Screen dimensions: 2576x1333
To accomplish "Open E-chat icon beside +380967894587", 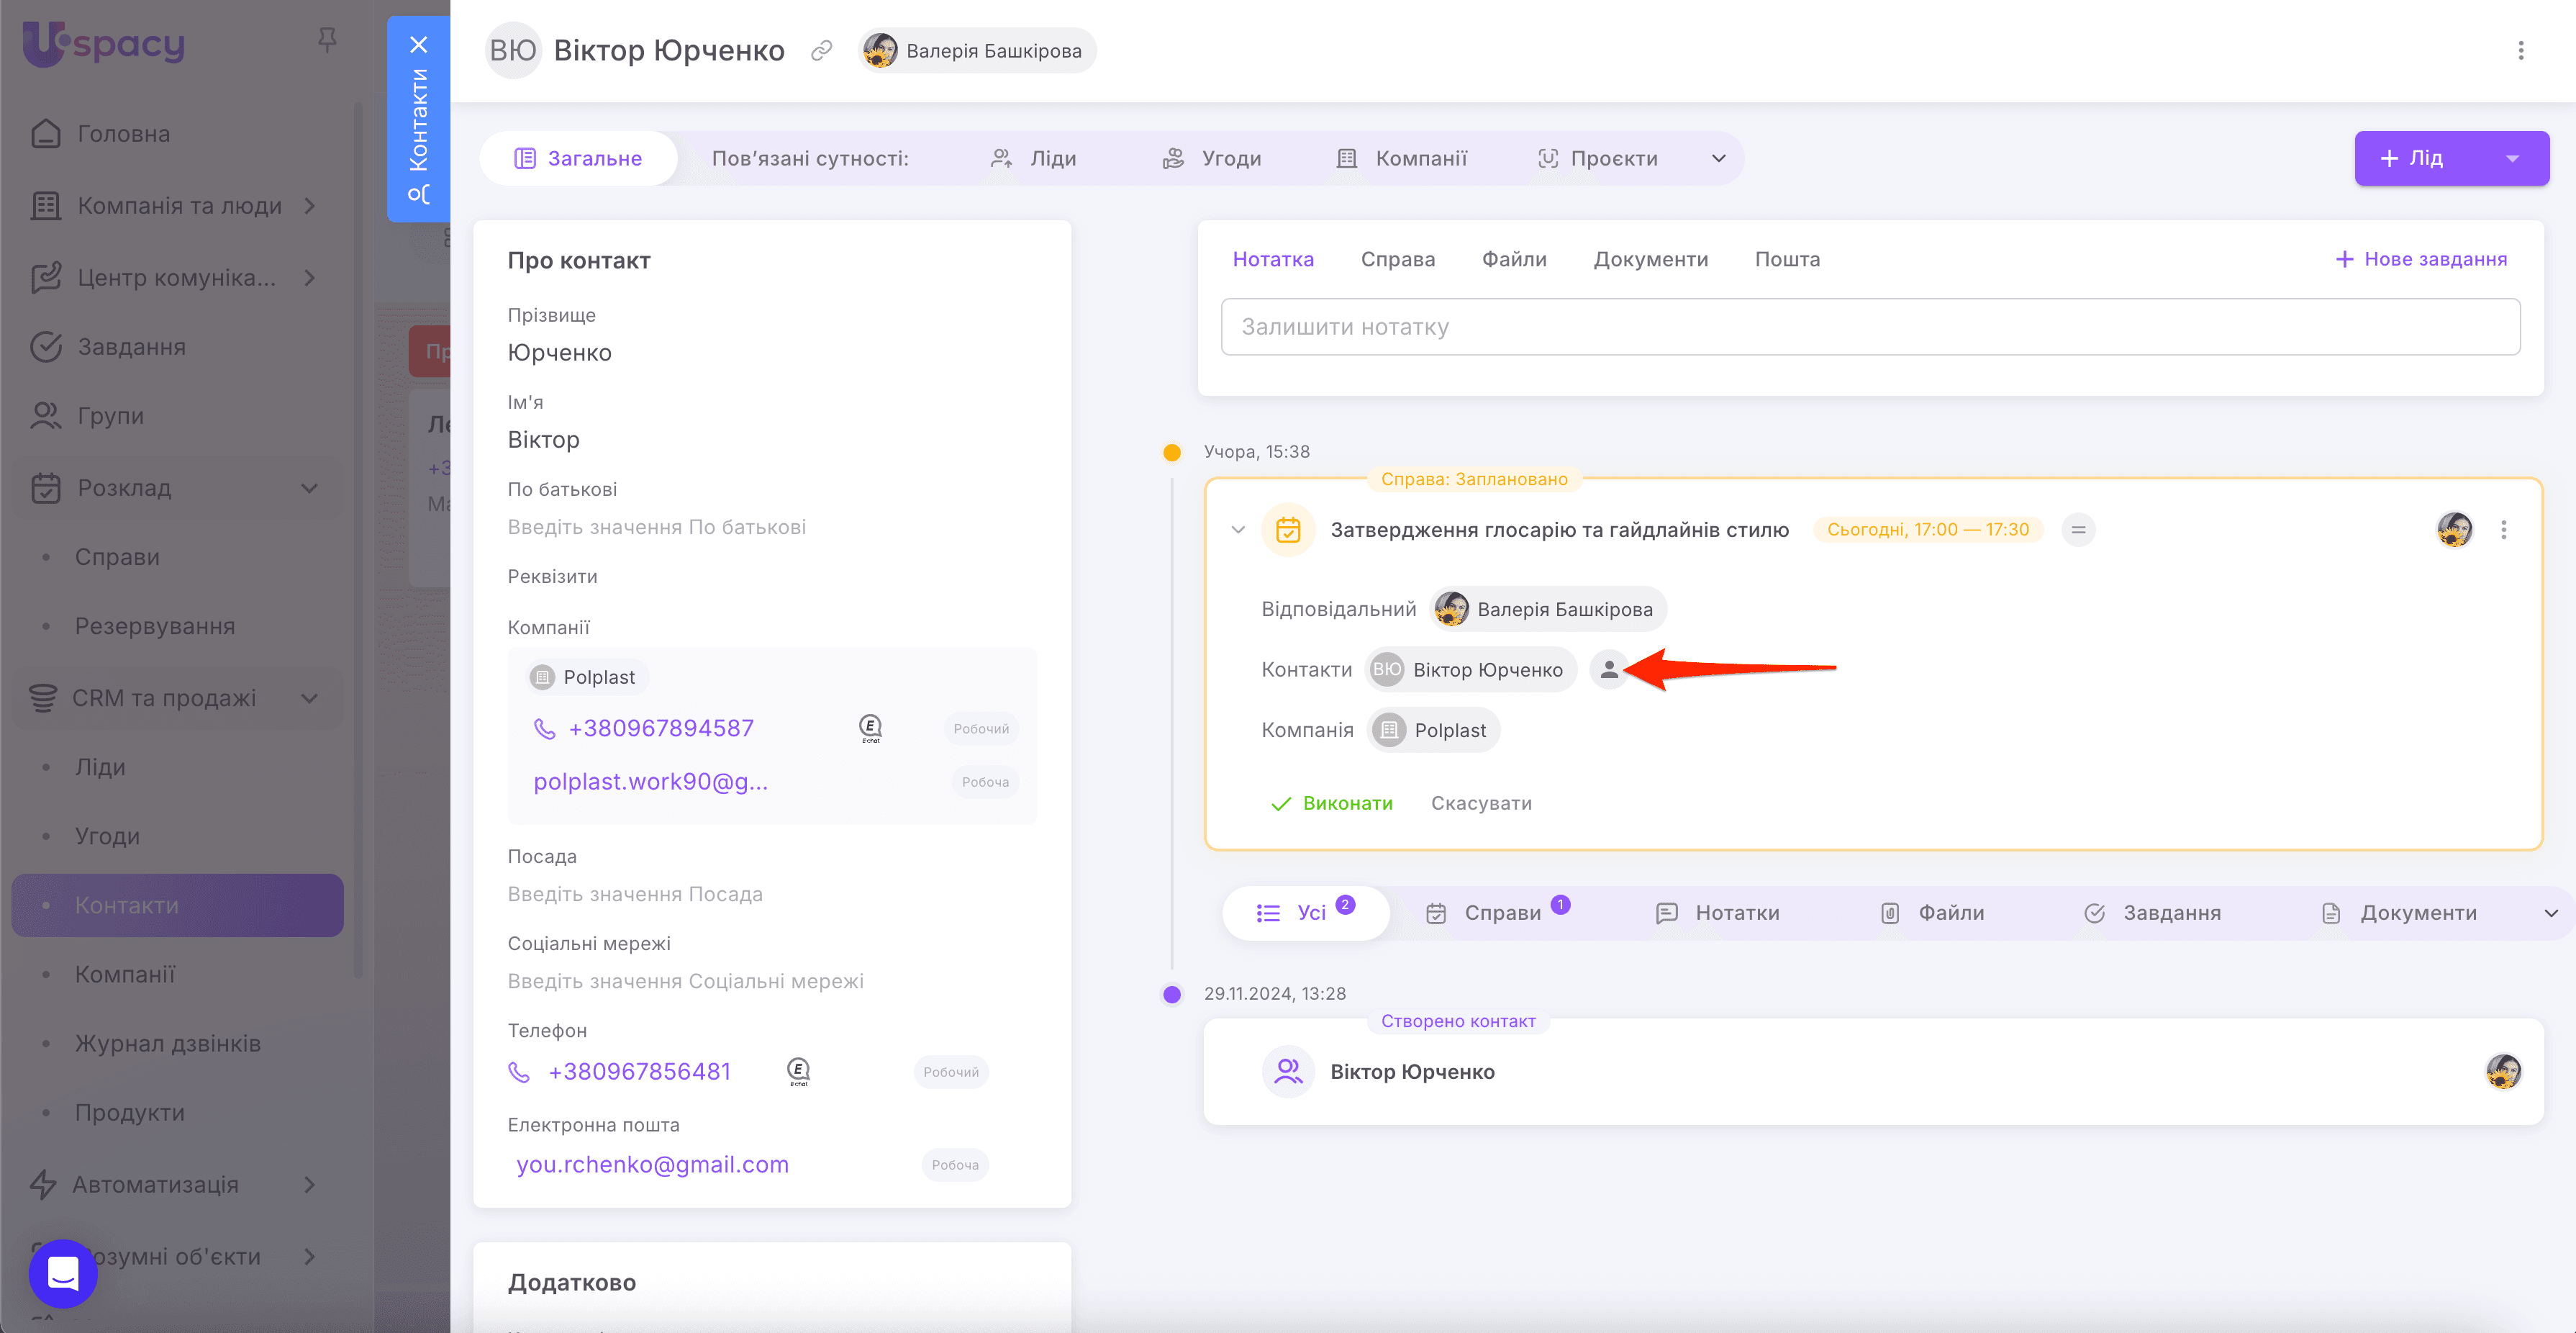I will tap(870, 728).
